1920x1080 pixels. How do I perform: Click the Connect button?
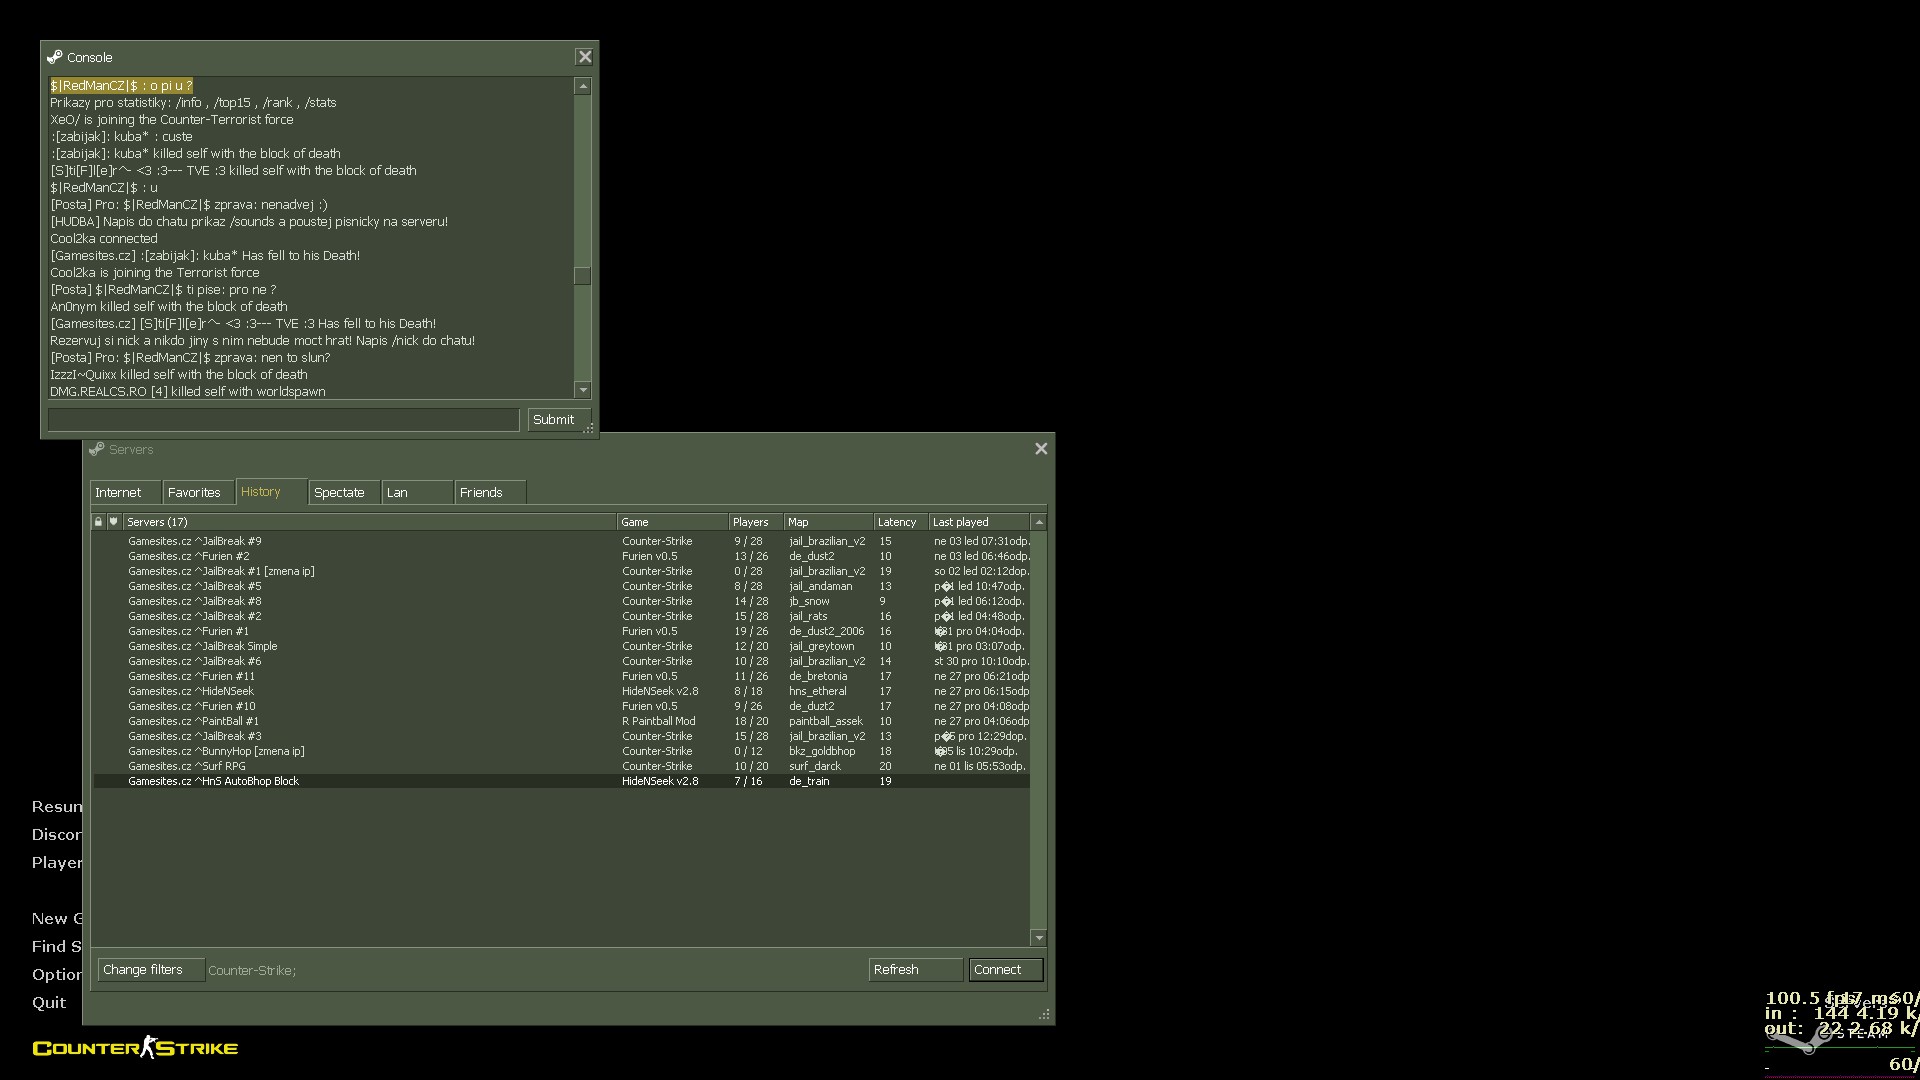1005,970
